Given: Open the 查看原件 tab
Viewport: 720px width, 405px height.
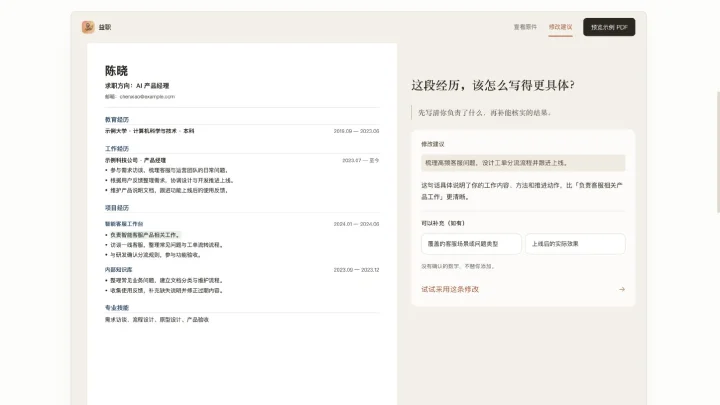Looking at the screenshot, I should pos(525,27).
